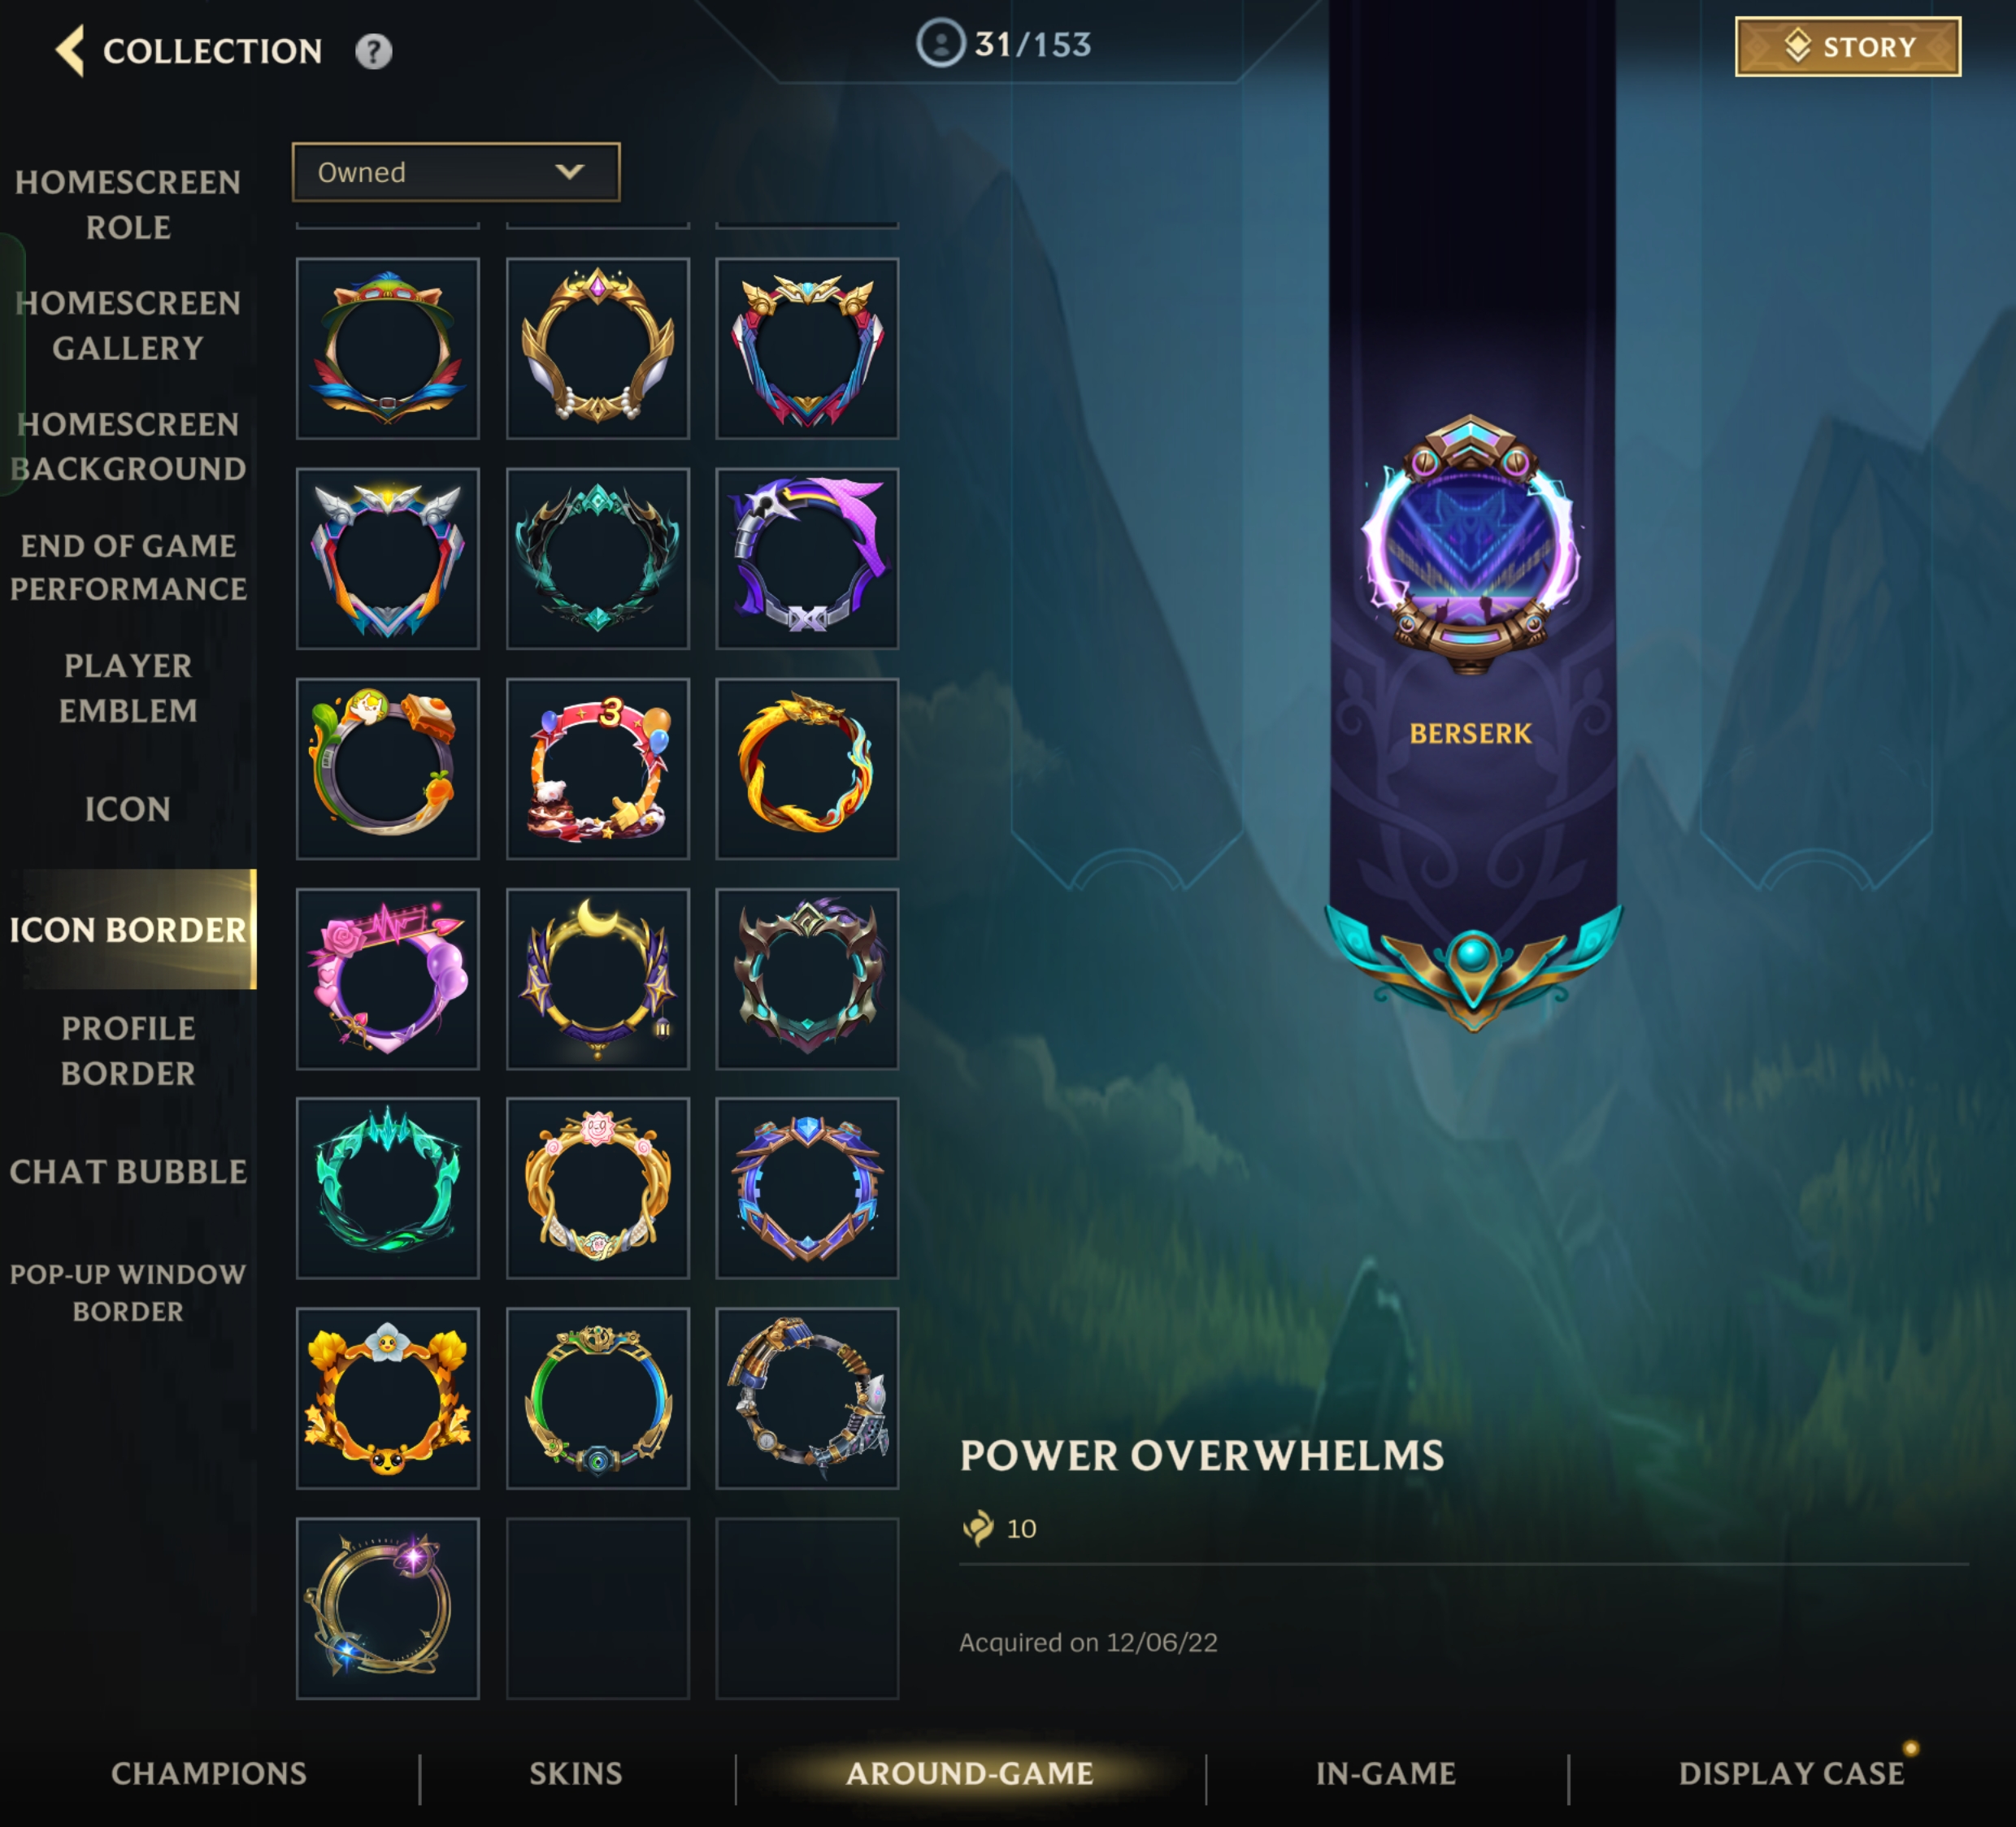Select the birthday balloons number 3 border
The image size is (2016, 1827).
598,768
